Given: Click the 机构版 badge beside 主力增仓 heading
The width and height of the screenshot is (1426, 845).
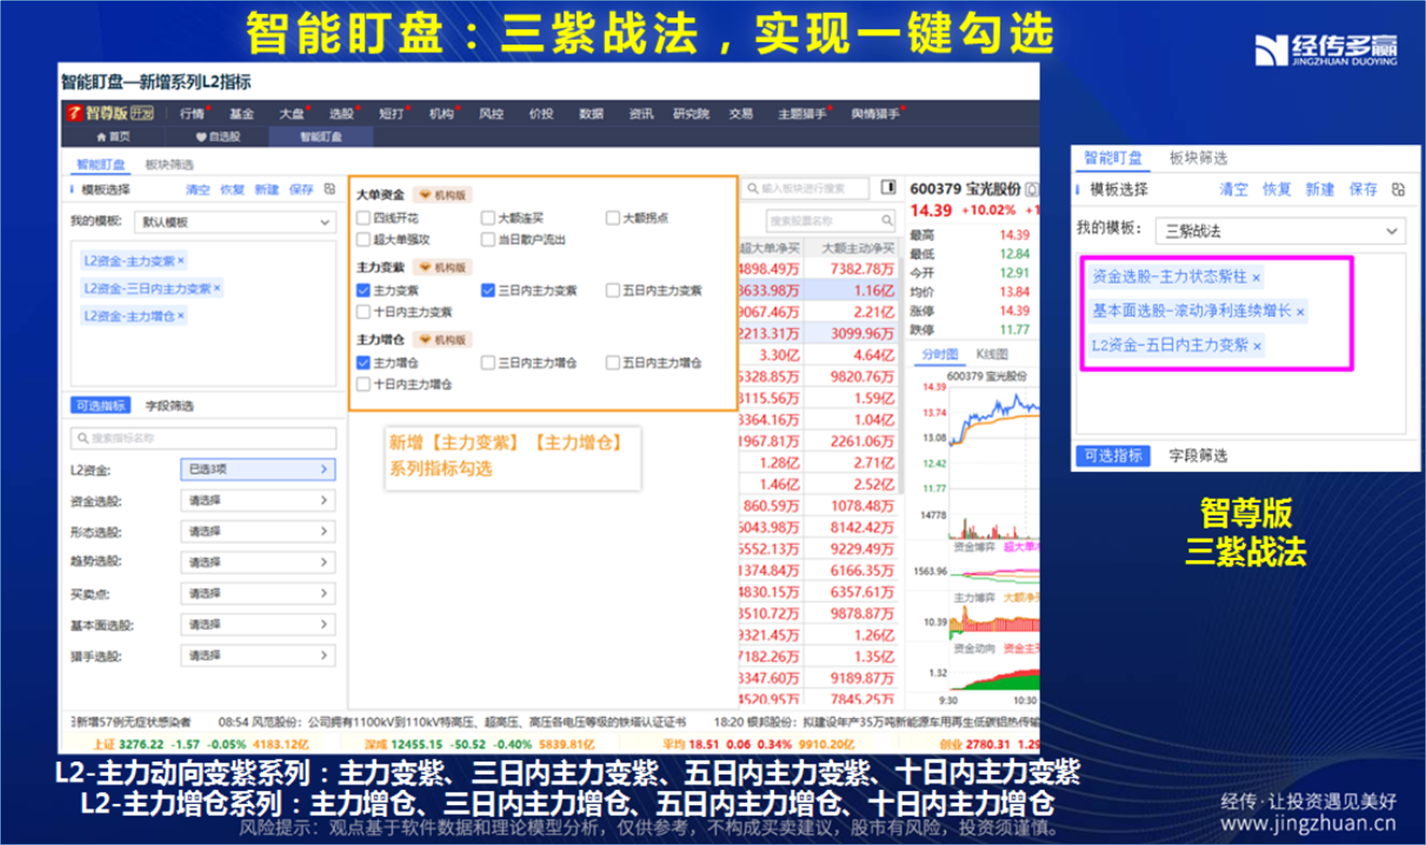Looking at the screenshot, I should (443, 339).
